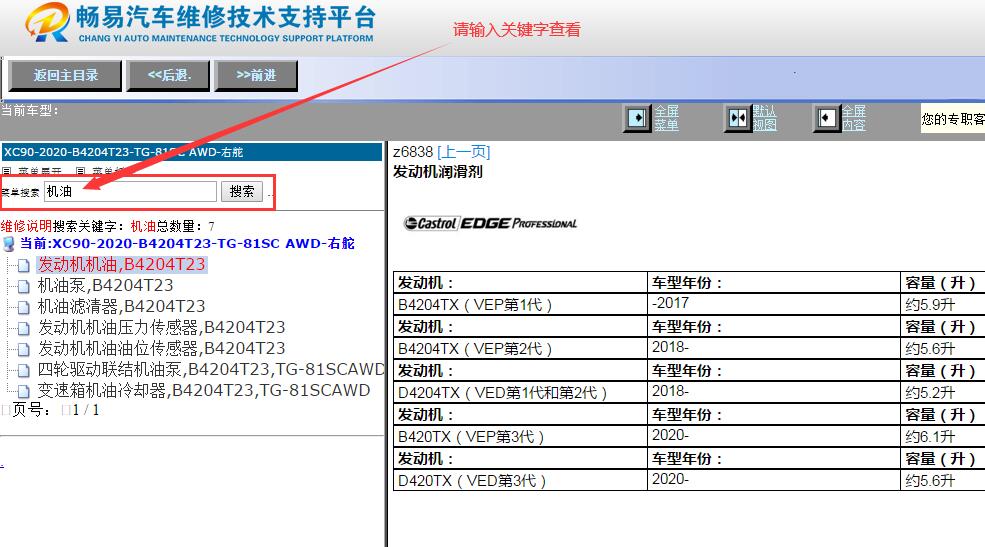The width and height of the screenshot is (985, 547).
Task: Open 发动机机油油位传感器,B4204T23 result
Action: pyautogui.click(x=161, y=348)
